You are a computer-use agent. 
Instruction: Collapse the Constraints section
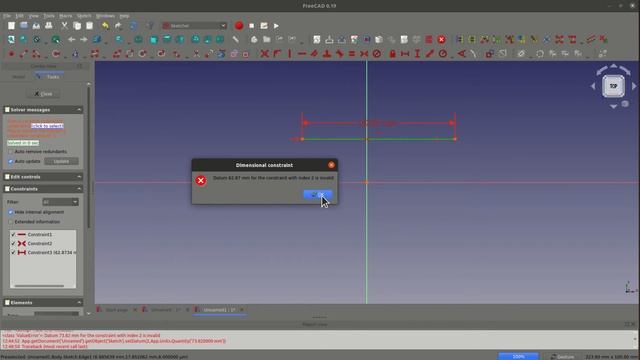tap(79, 189)
